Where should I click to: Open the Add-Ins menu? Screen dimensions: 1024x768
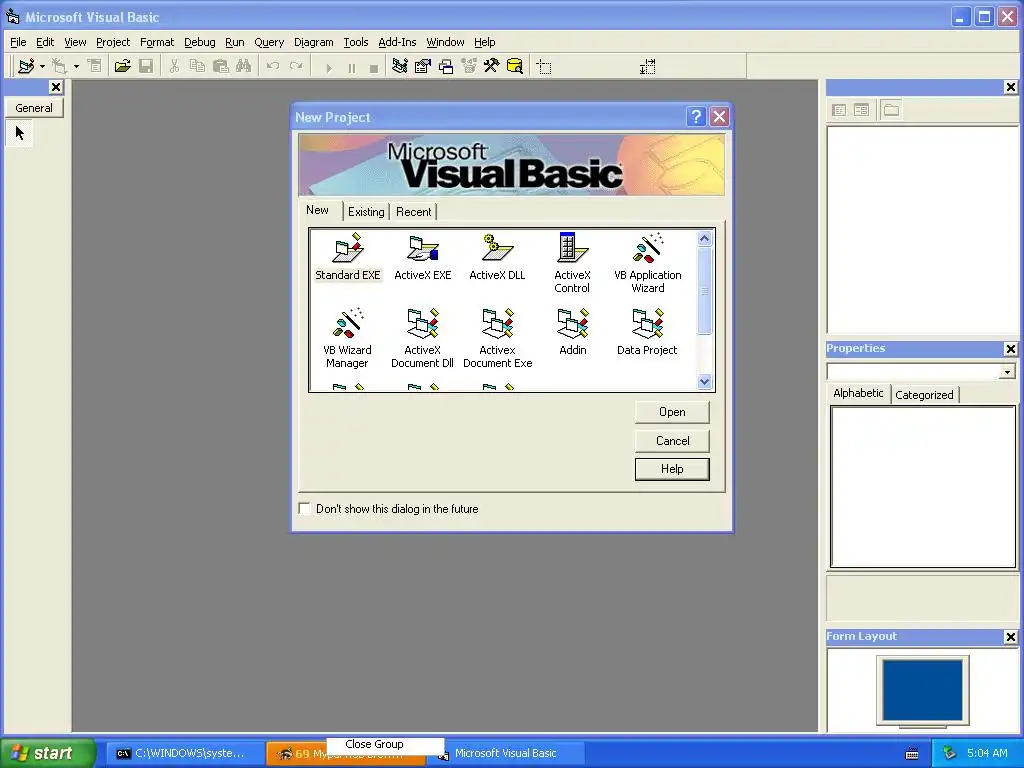397,42
